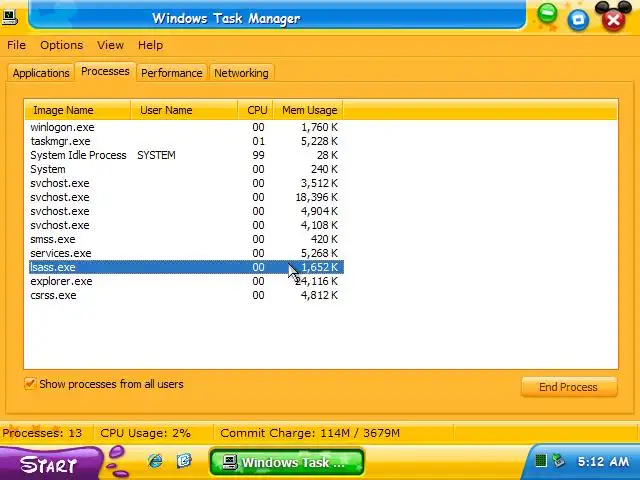The image size is (640, 480).
Task: Select the lsass.exe process
Action: [x=187, y=267]
